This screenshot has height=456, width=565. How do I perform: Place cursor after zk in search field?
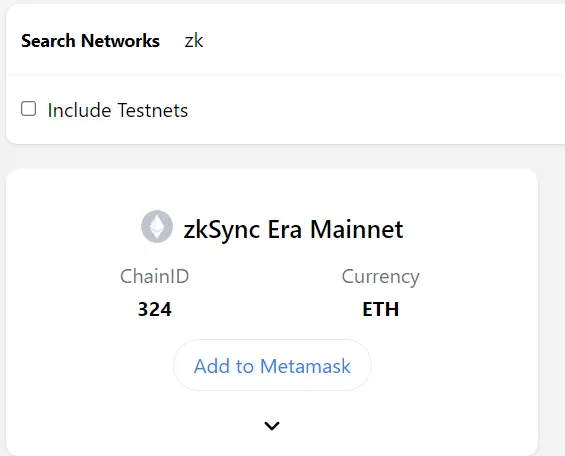(204, 41)
